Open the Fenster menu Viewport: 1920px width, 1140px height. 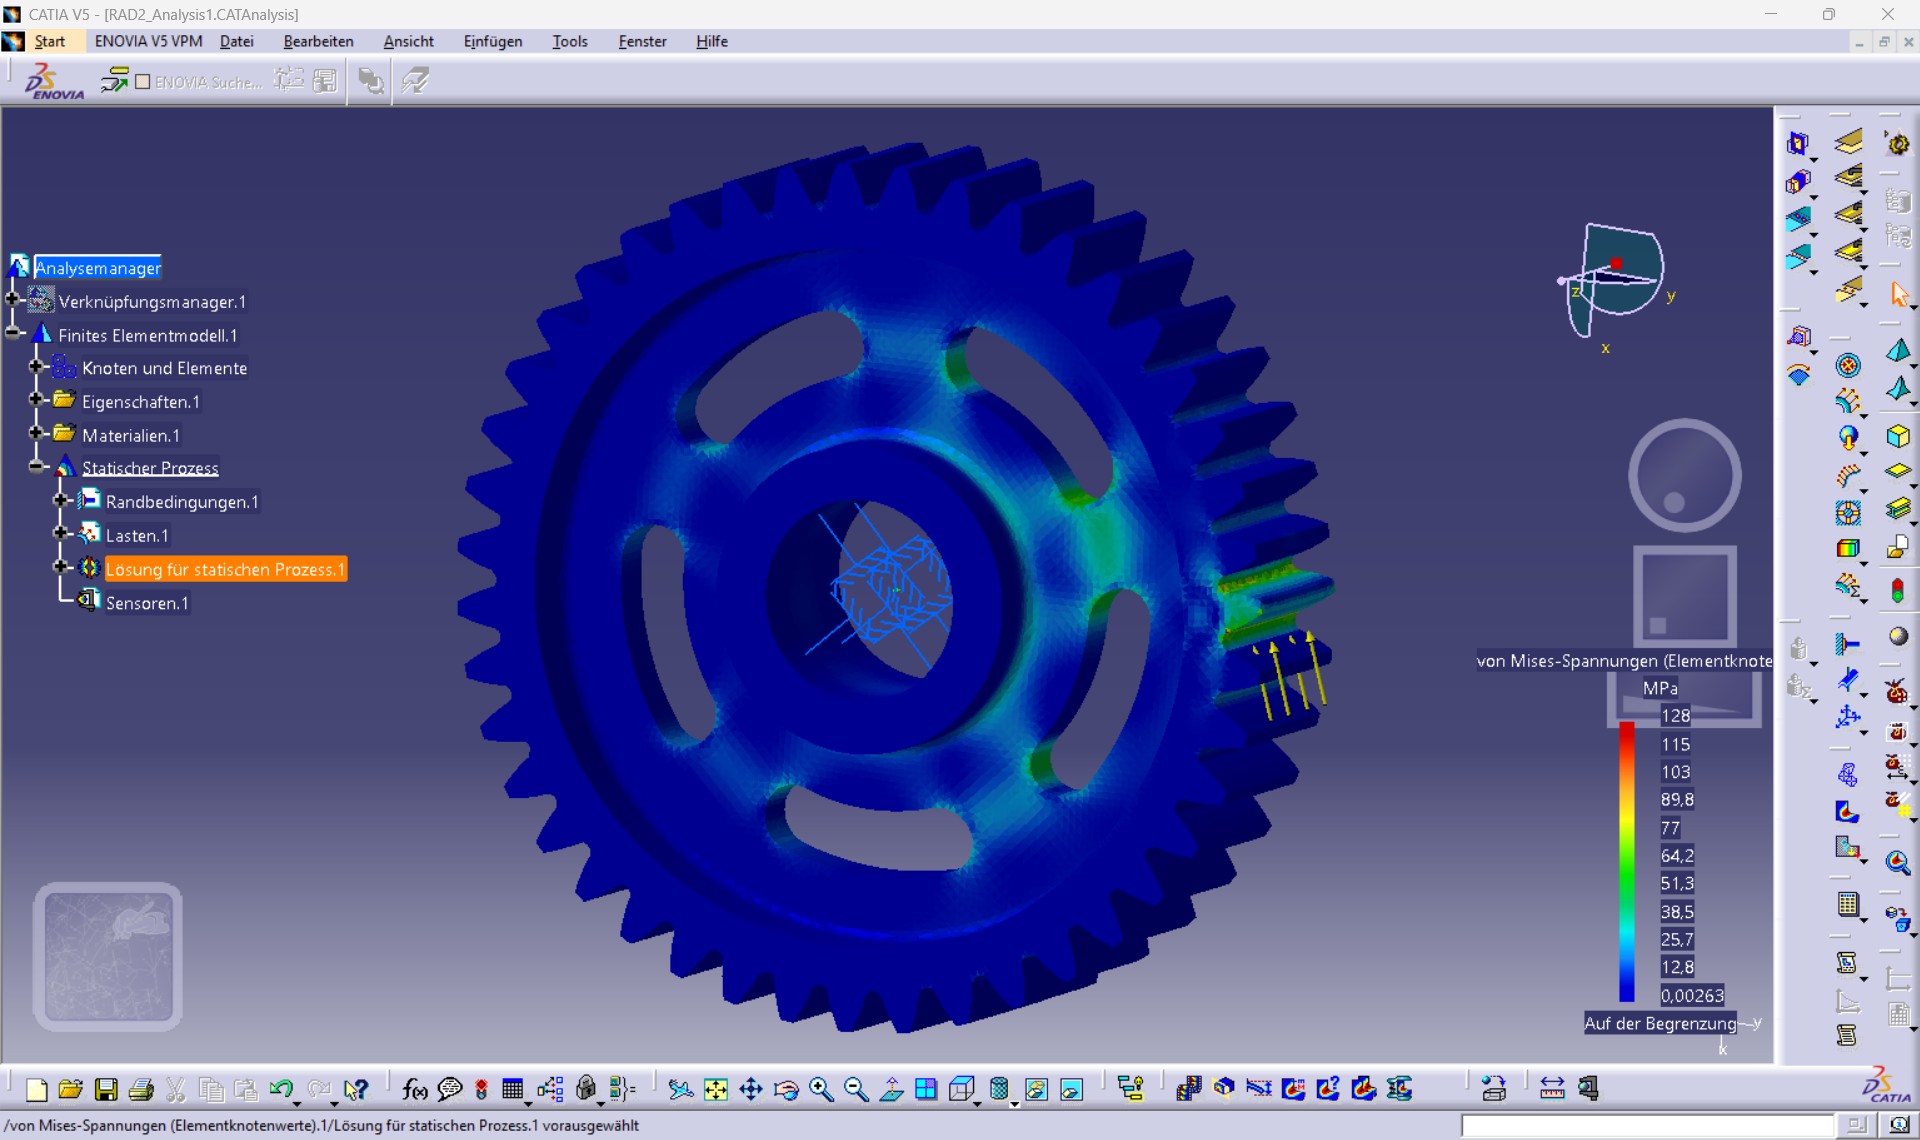pos(642,41)
